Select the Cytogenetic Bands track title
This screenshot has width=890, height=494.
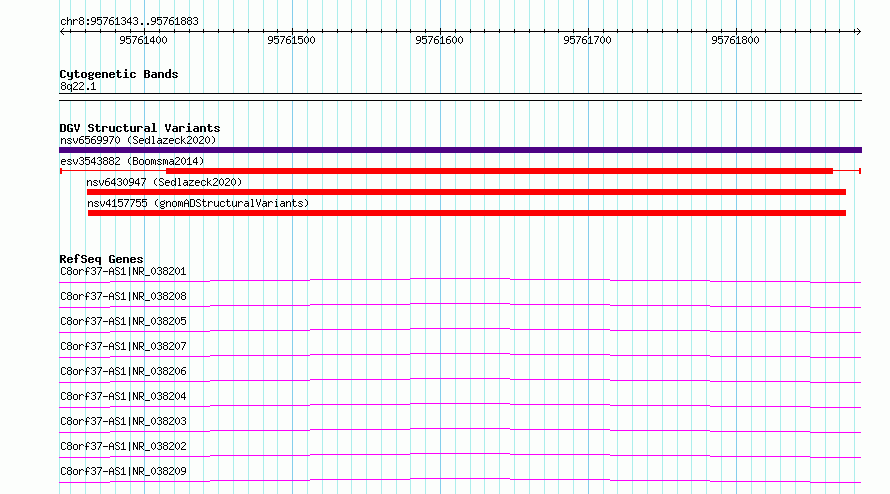[119, 74]
